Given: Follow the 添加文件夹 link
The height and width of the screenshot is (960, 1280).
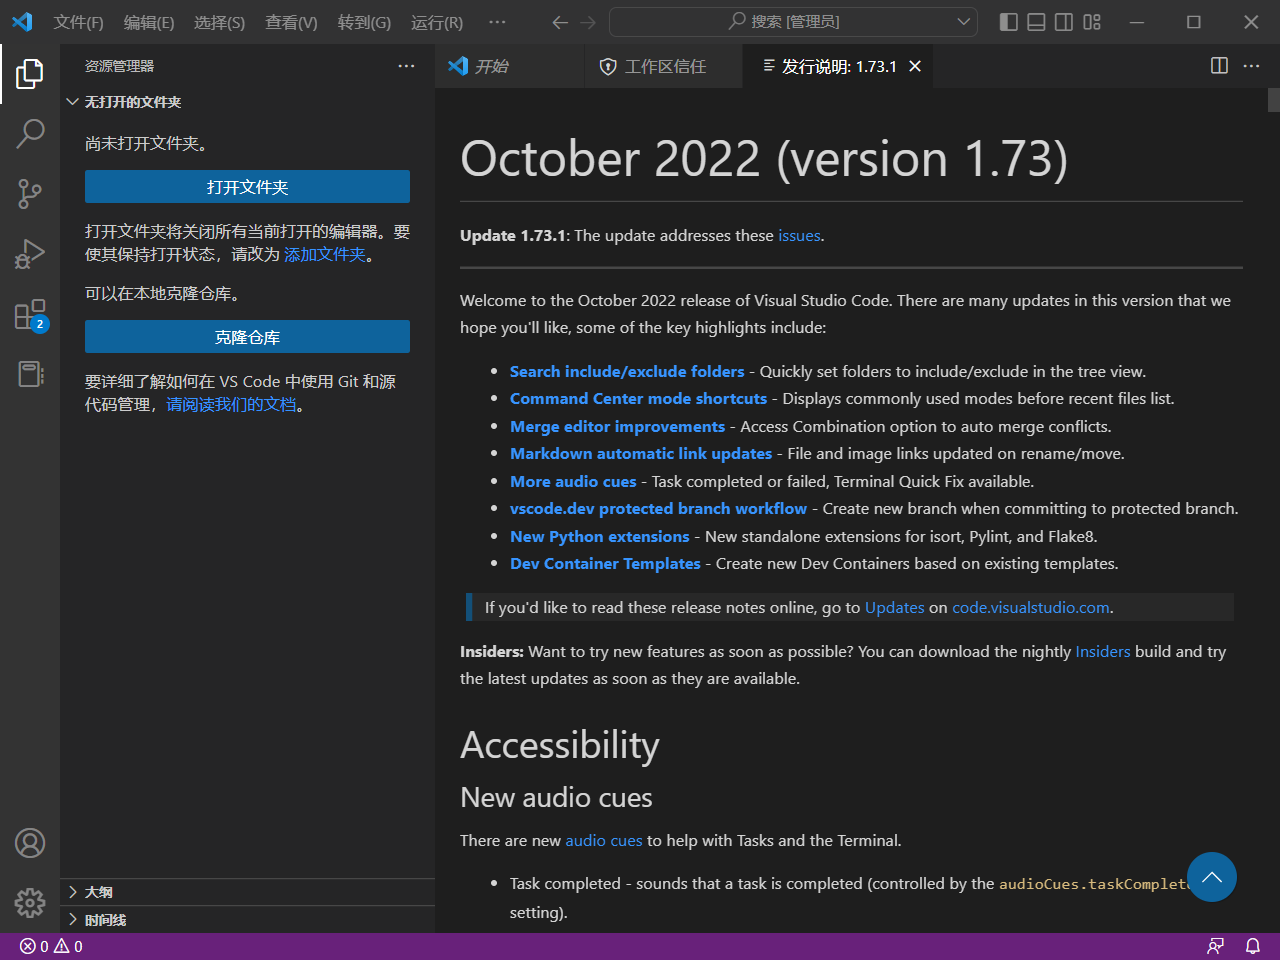Looking at the screenshot, I should [325, 254].
